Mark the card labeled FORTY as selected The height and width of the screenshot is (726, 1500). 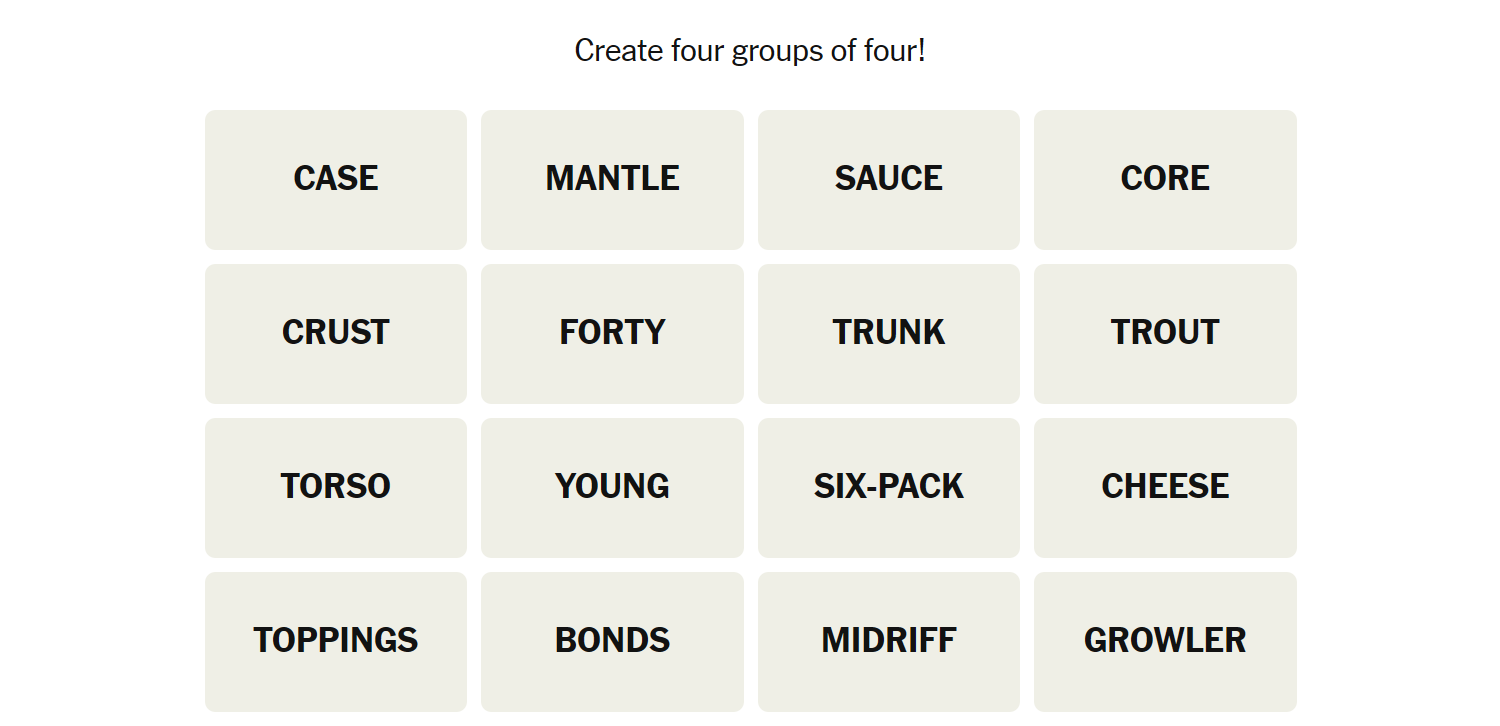point(612,334)
